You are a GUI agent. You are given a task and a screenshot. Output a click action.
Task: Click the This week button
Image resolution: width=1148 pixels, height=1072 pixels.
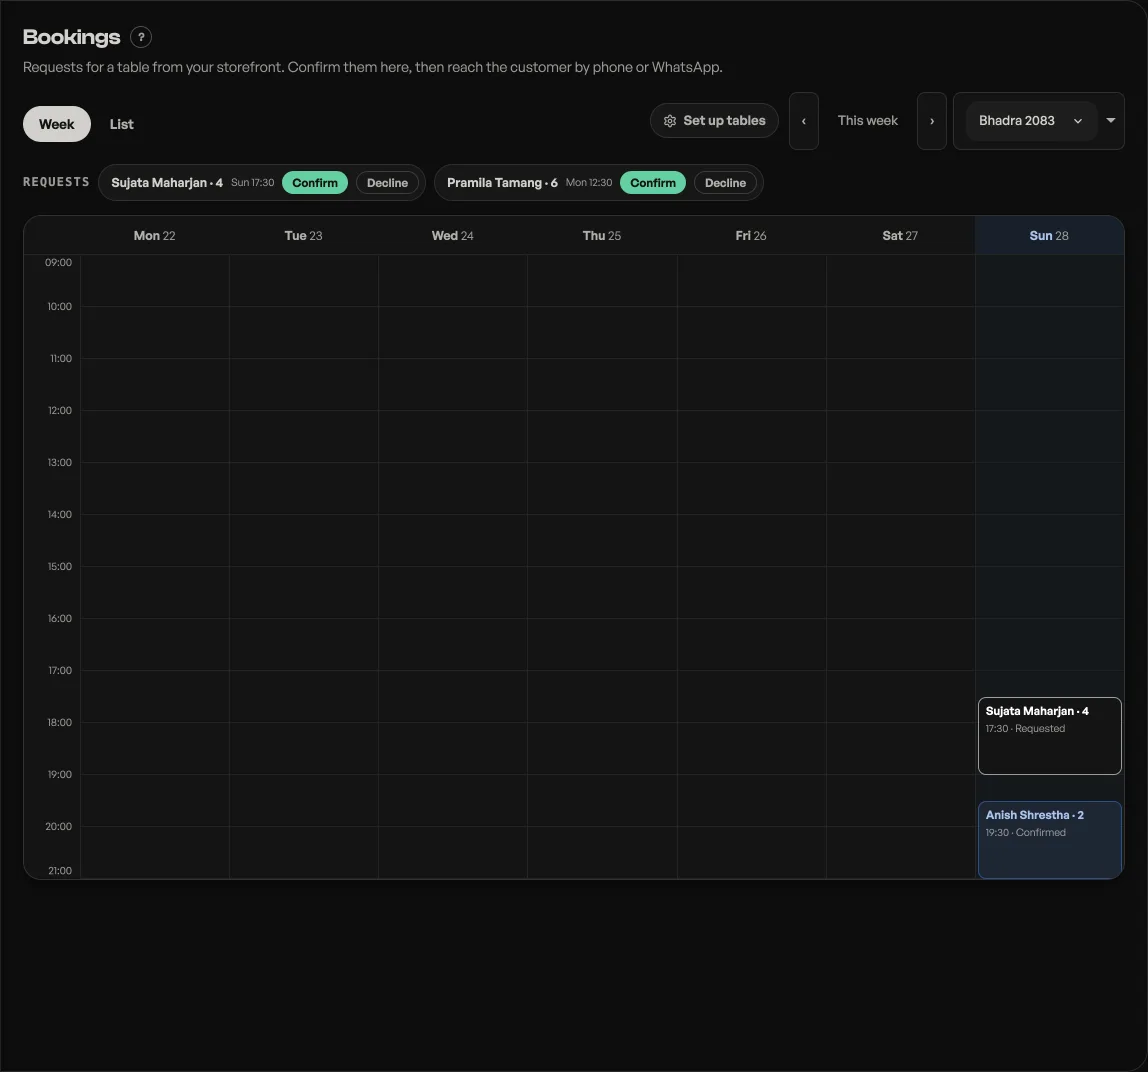[x=868, y=121]
